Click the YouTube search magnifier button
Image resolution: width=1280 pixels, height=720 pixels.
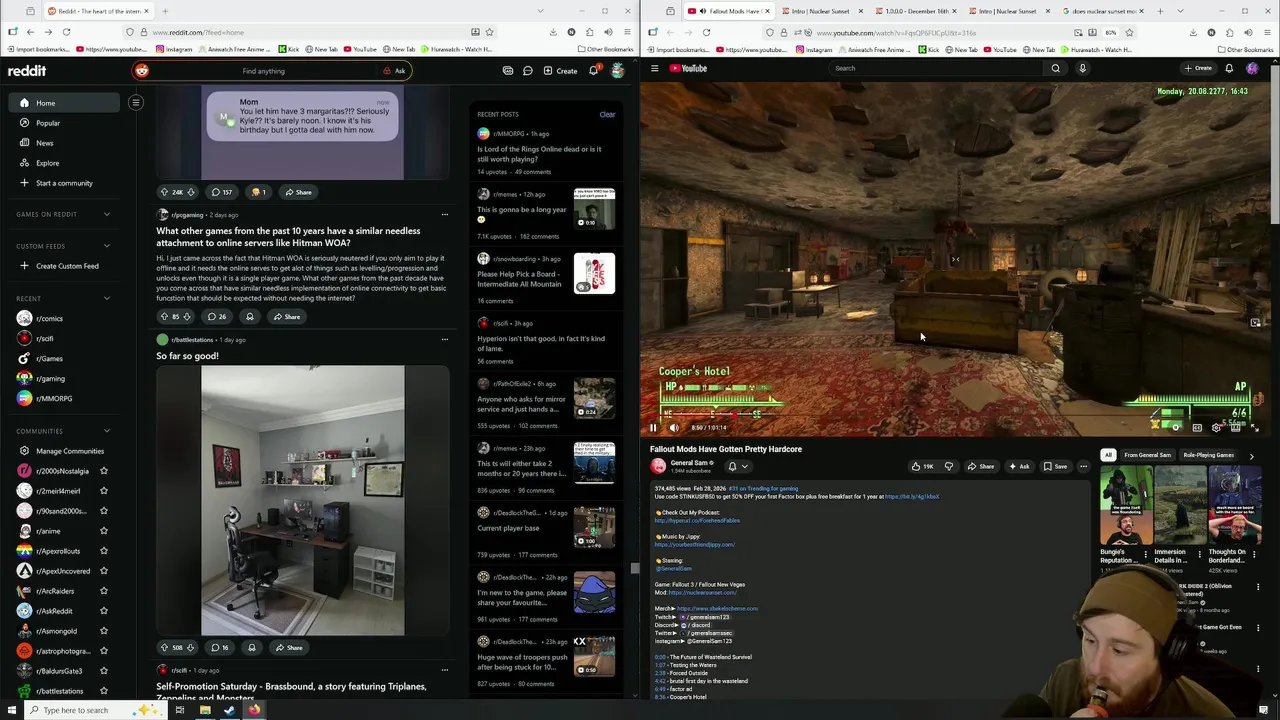(x=1055, y=68)
